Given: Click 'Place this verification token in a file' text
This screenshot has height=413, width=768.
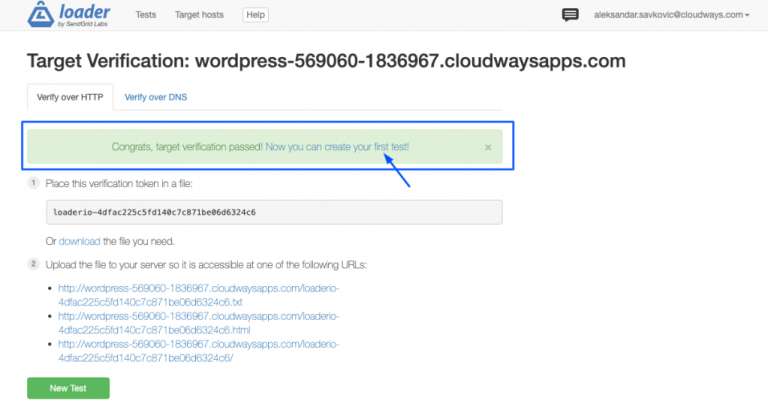Looking at the screenshot, I should click(119, 183).
